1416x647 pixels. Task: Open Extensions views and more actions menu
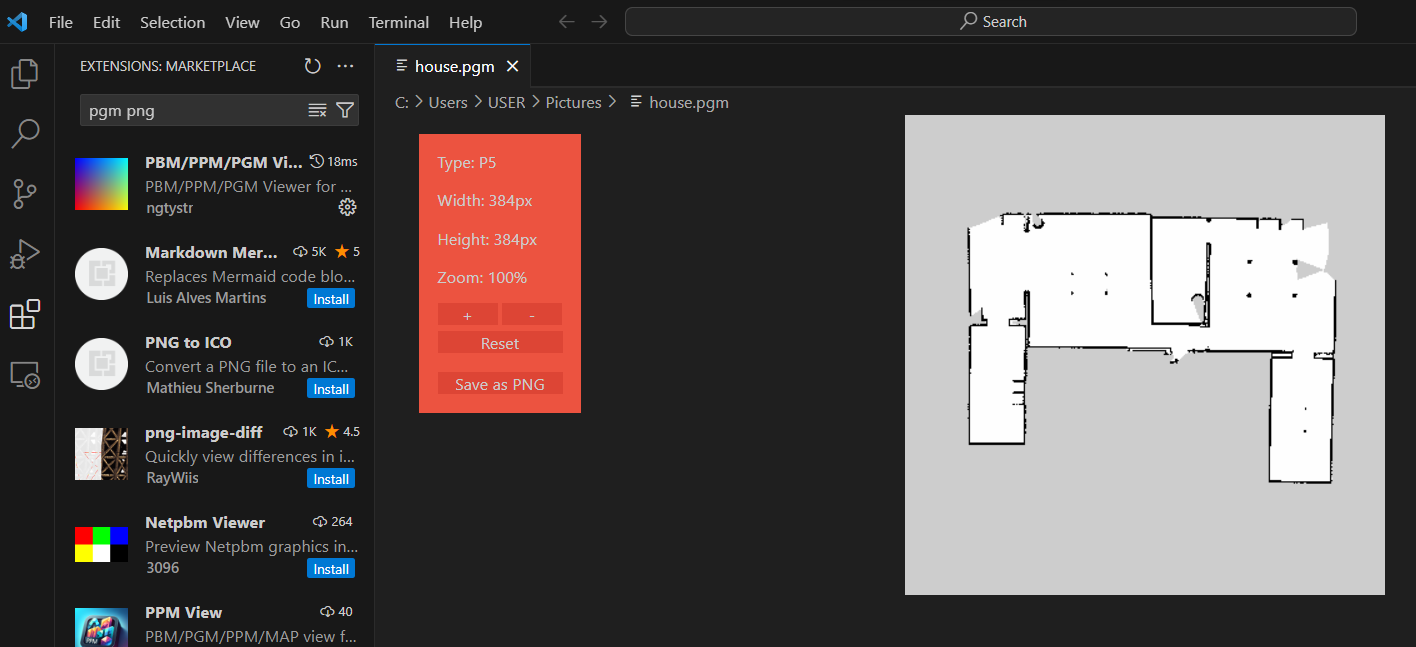point(346,66)
